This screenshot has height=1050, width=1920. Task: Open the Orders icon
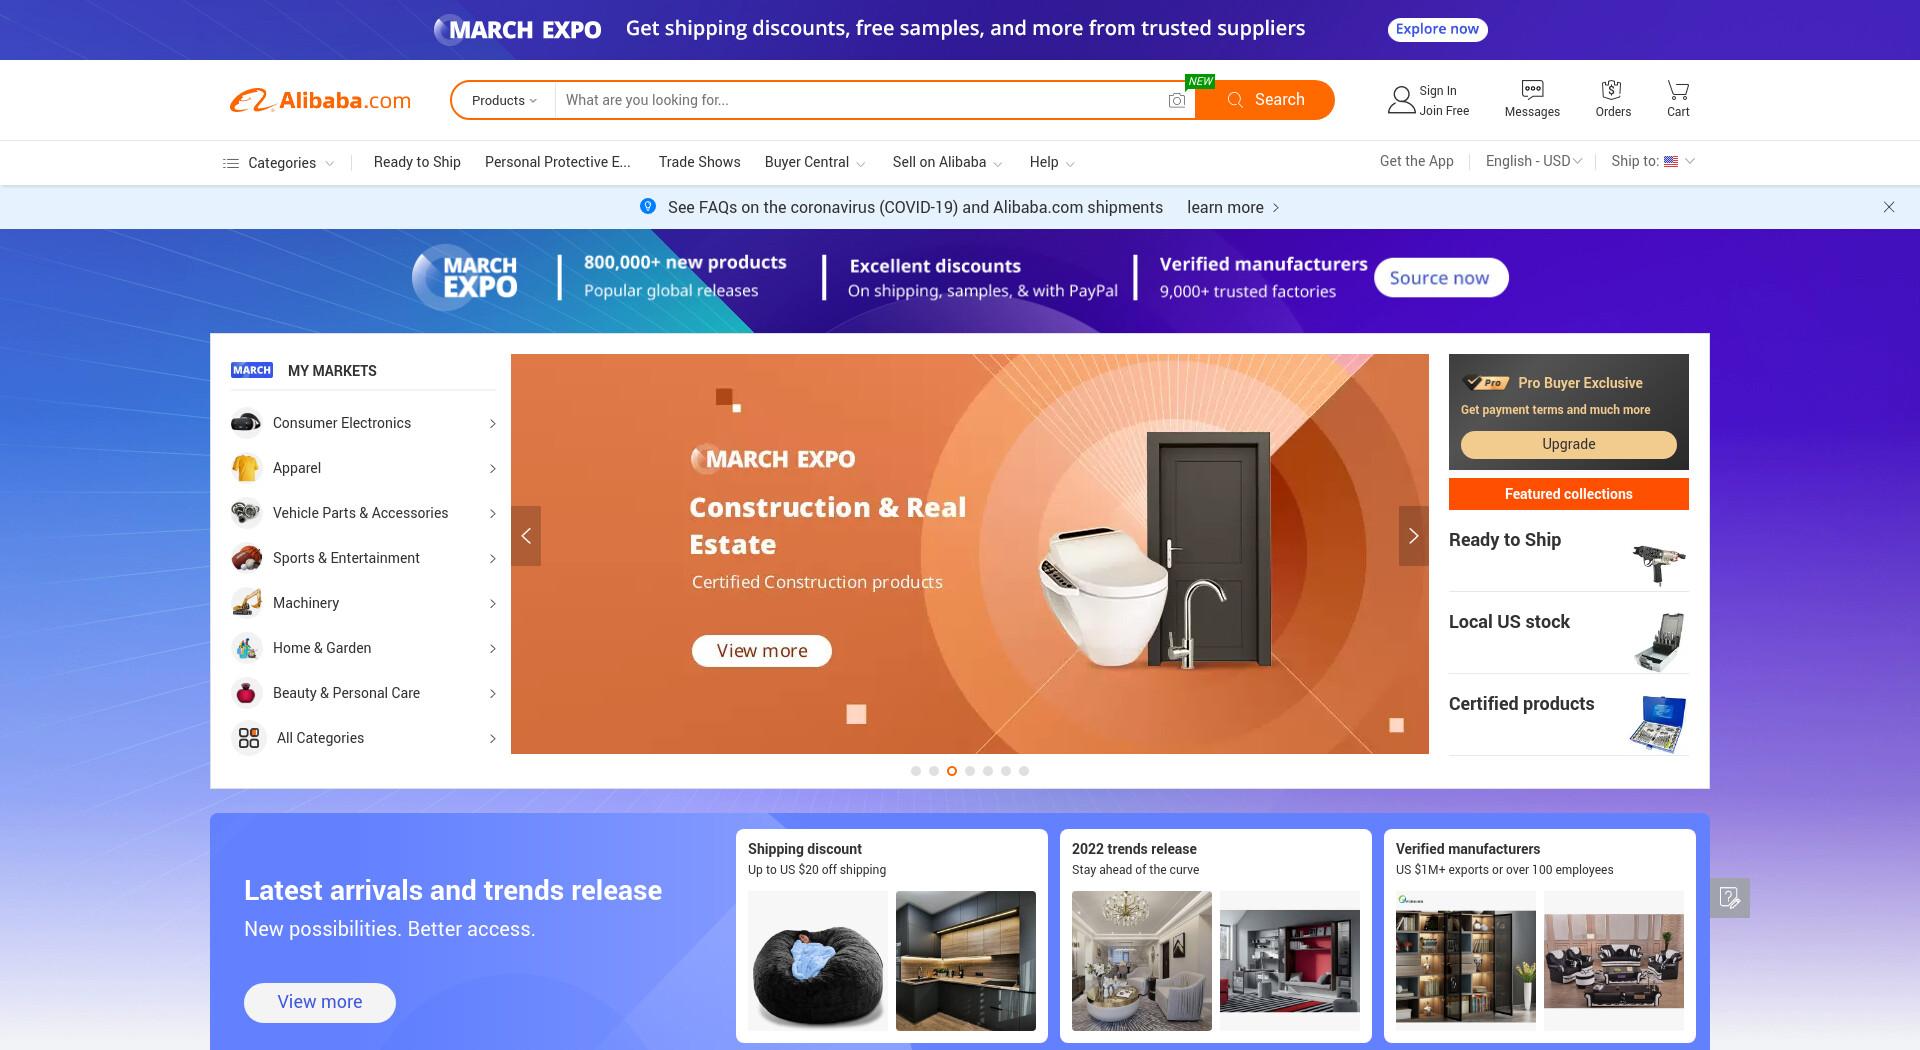(x=1611, y=89)
